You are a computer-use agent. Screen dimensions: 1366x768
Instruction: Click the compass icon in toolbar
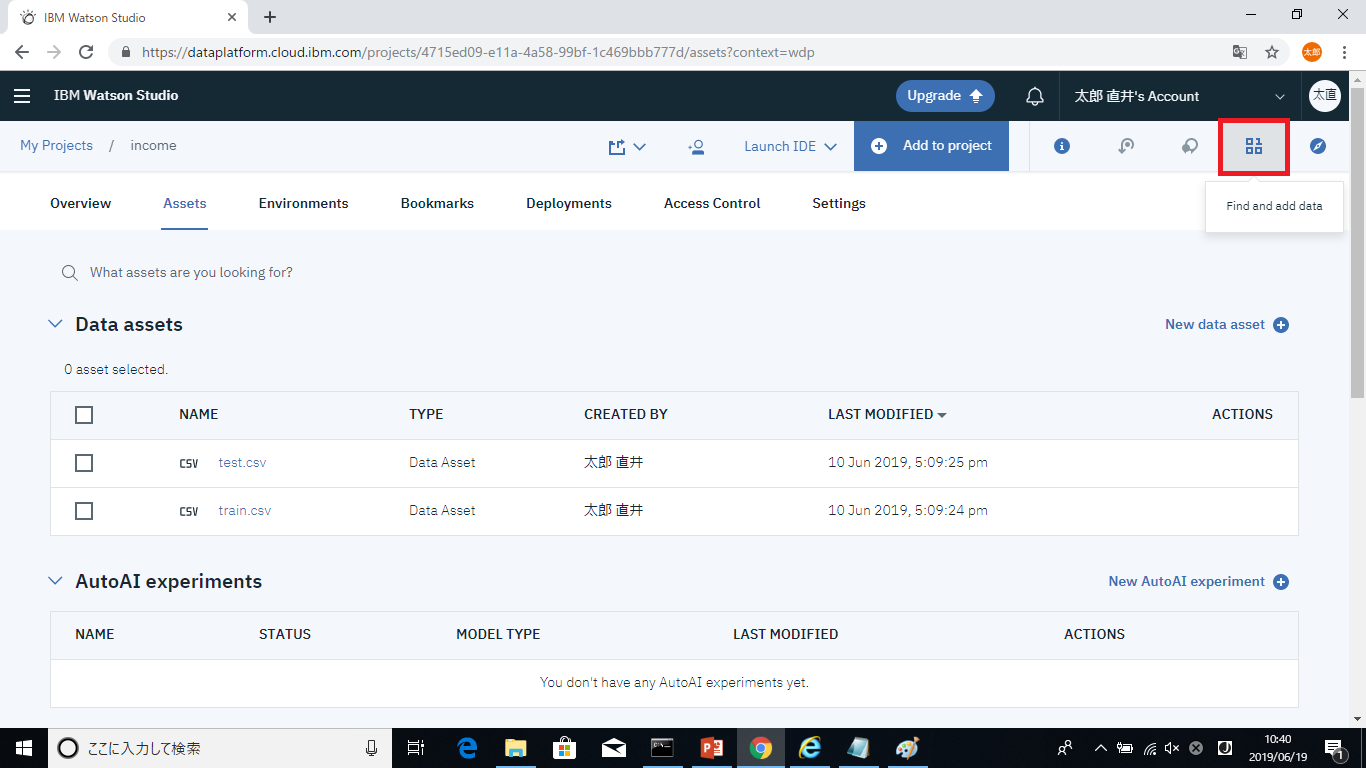(x=1317, y=146)
